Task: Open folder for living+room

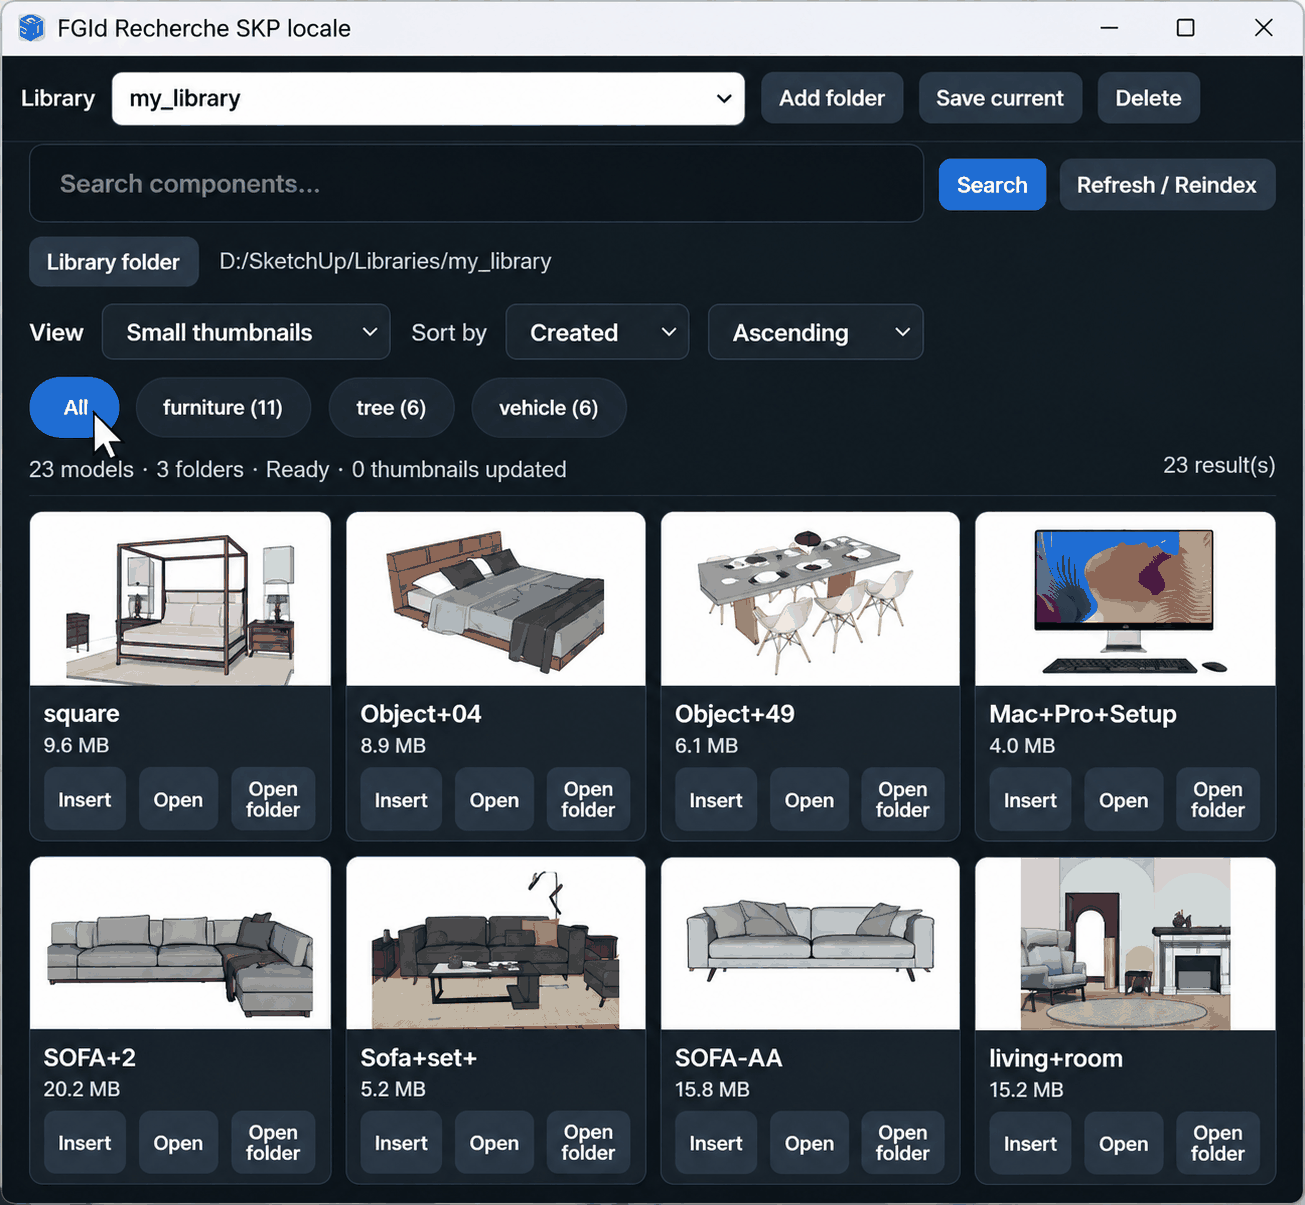Action: point(1218,1143)
